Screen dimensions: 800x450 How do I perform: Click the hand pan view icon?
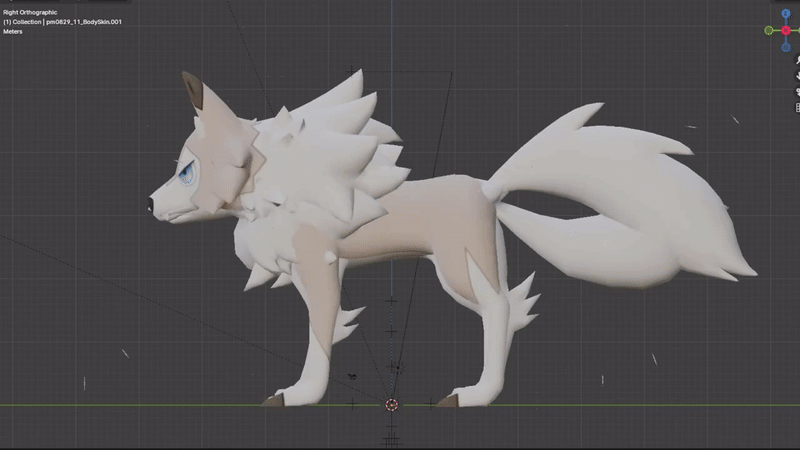coord(797,76)
